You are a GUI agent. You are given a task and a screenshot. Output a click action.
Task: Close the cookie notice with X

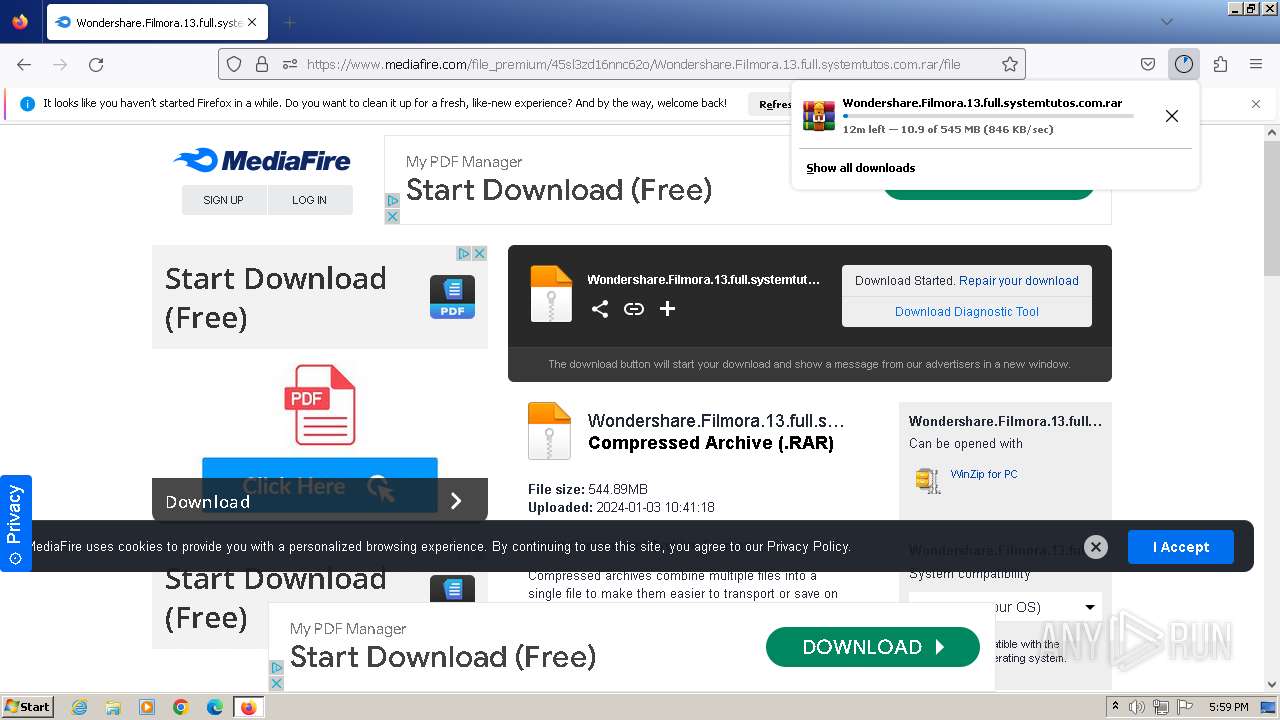coord(1096,547)
